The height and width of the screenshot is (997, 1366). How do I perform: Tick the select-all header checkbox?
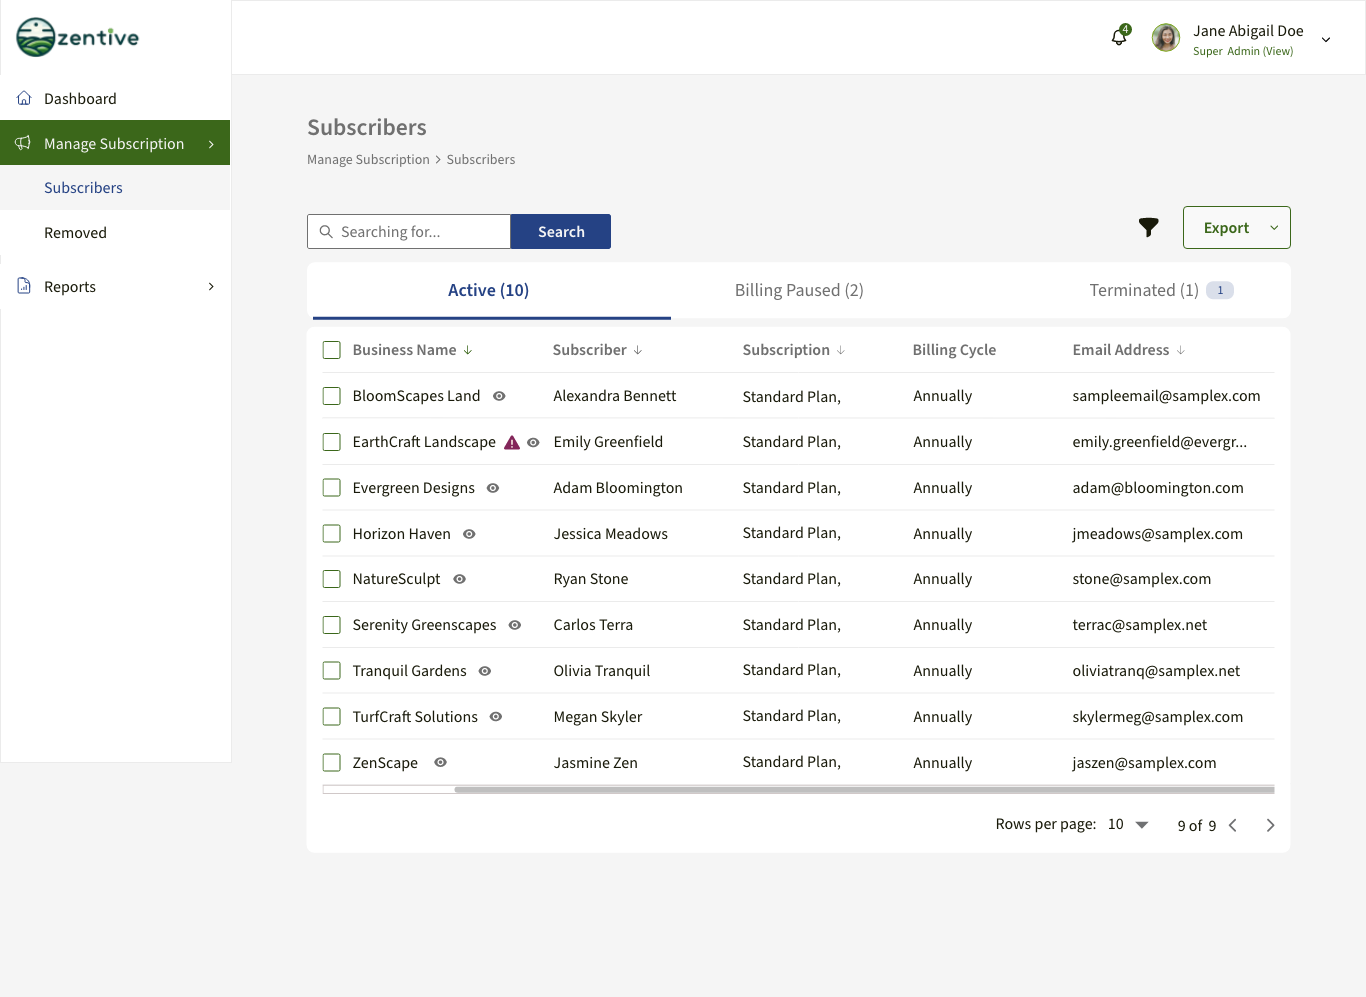pos(332,350)
